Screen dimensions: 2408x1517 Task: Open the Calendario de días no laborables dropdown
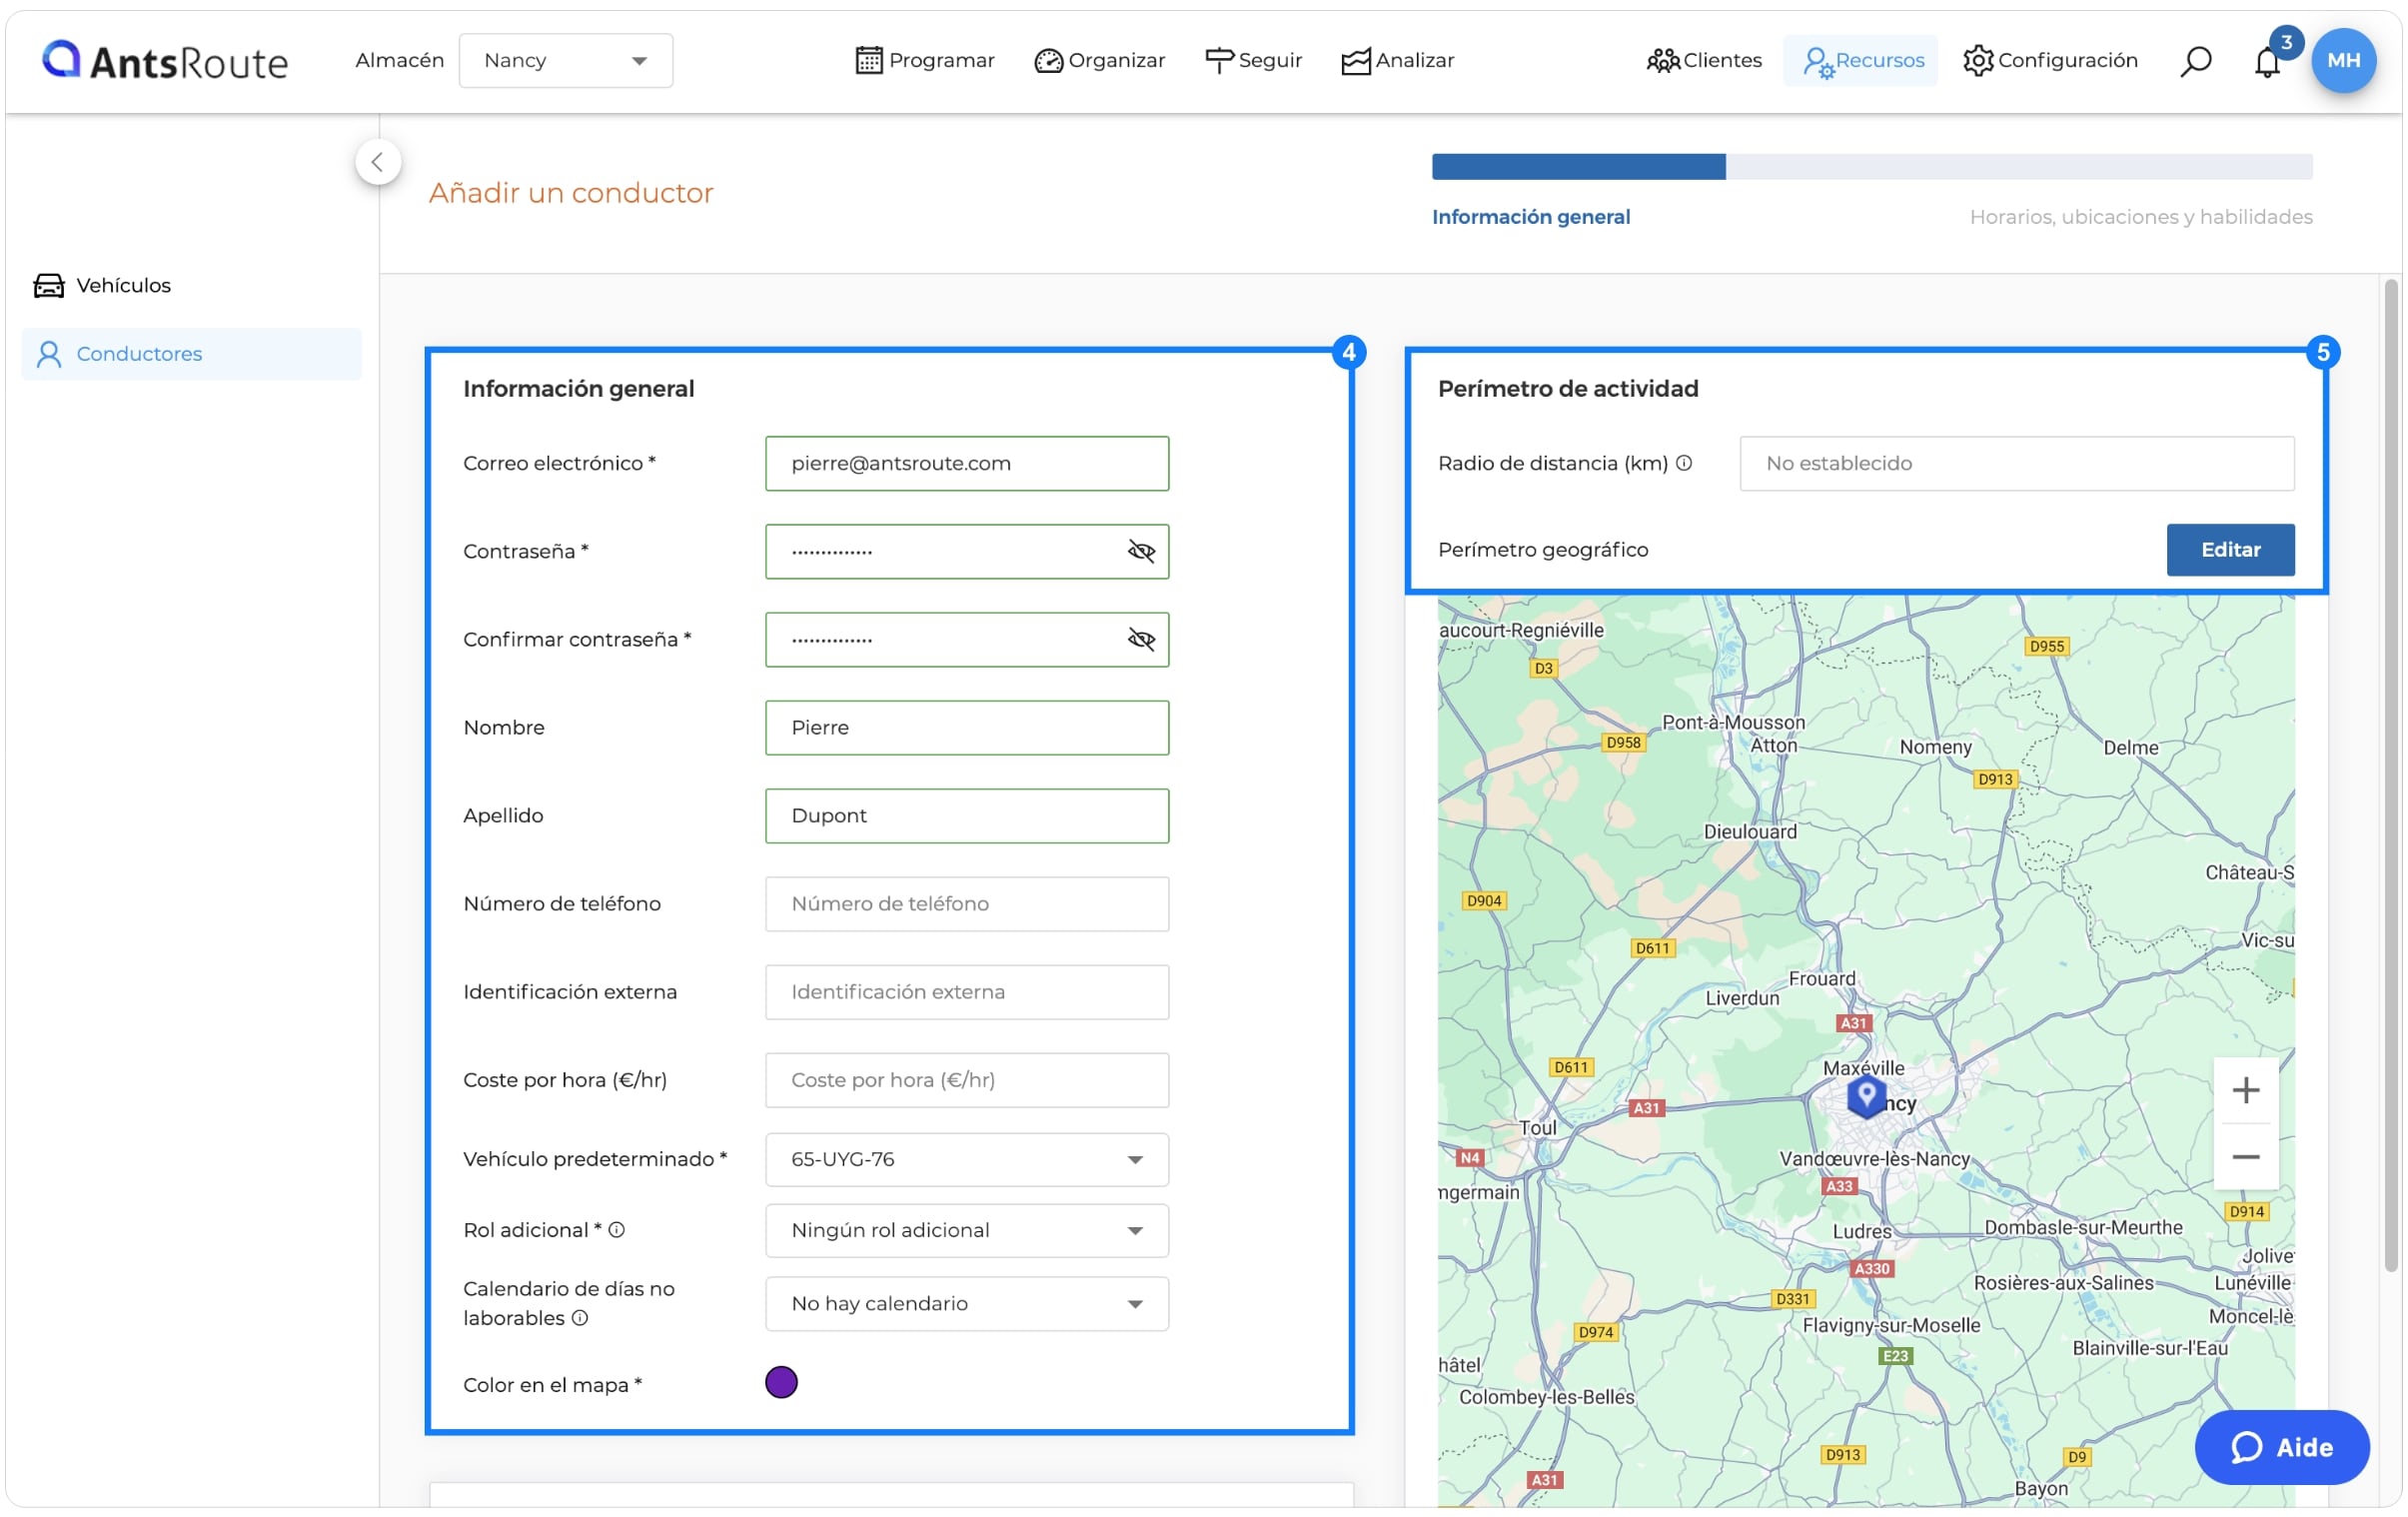pyautogui.click(x=967, y=1303)
